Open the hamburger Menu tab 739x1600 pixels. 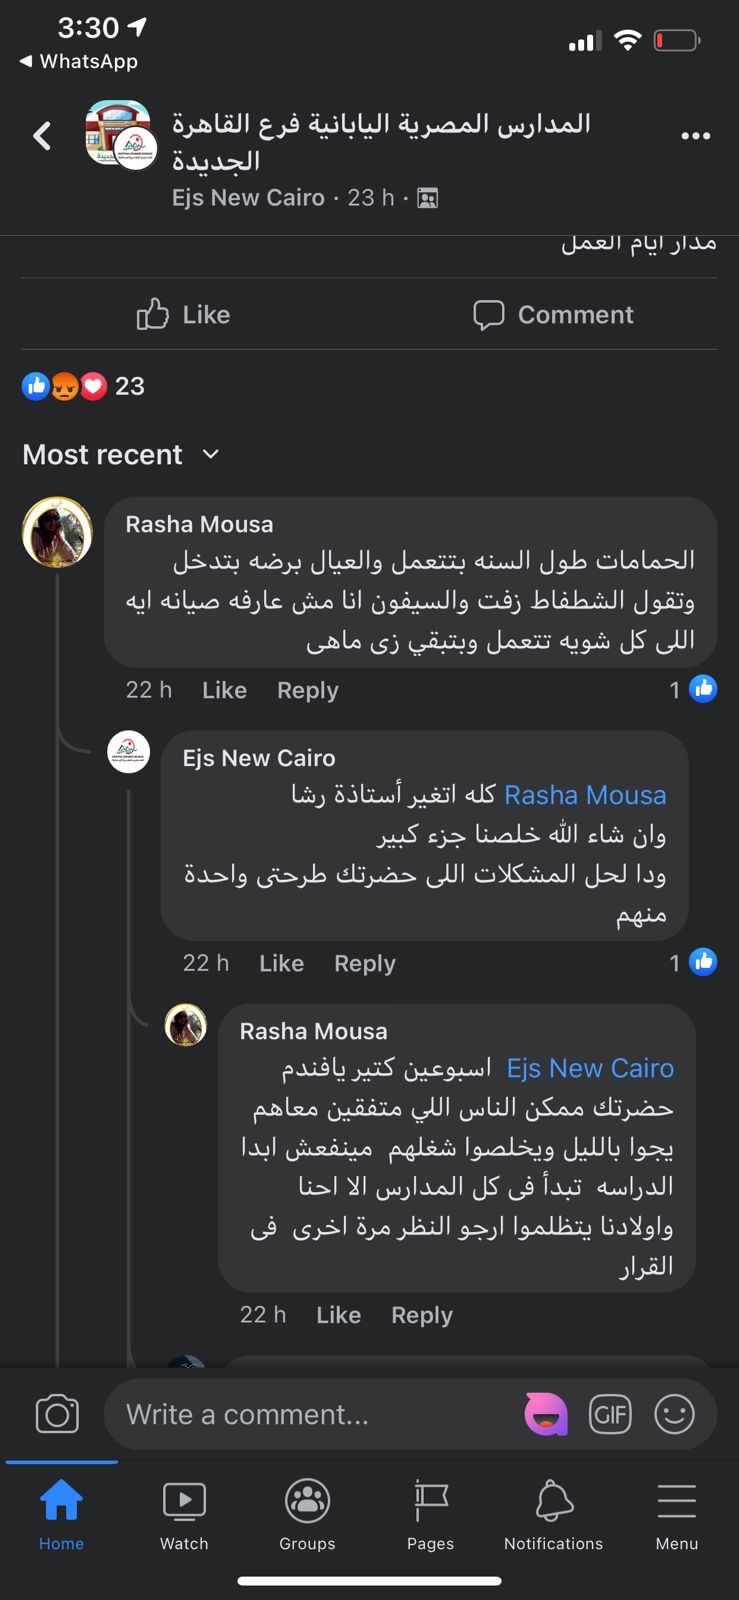click(676, 1514)
